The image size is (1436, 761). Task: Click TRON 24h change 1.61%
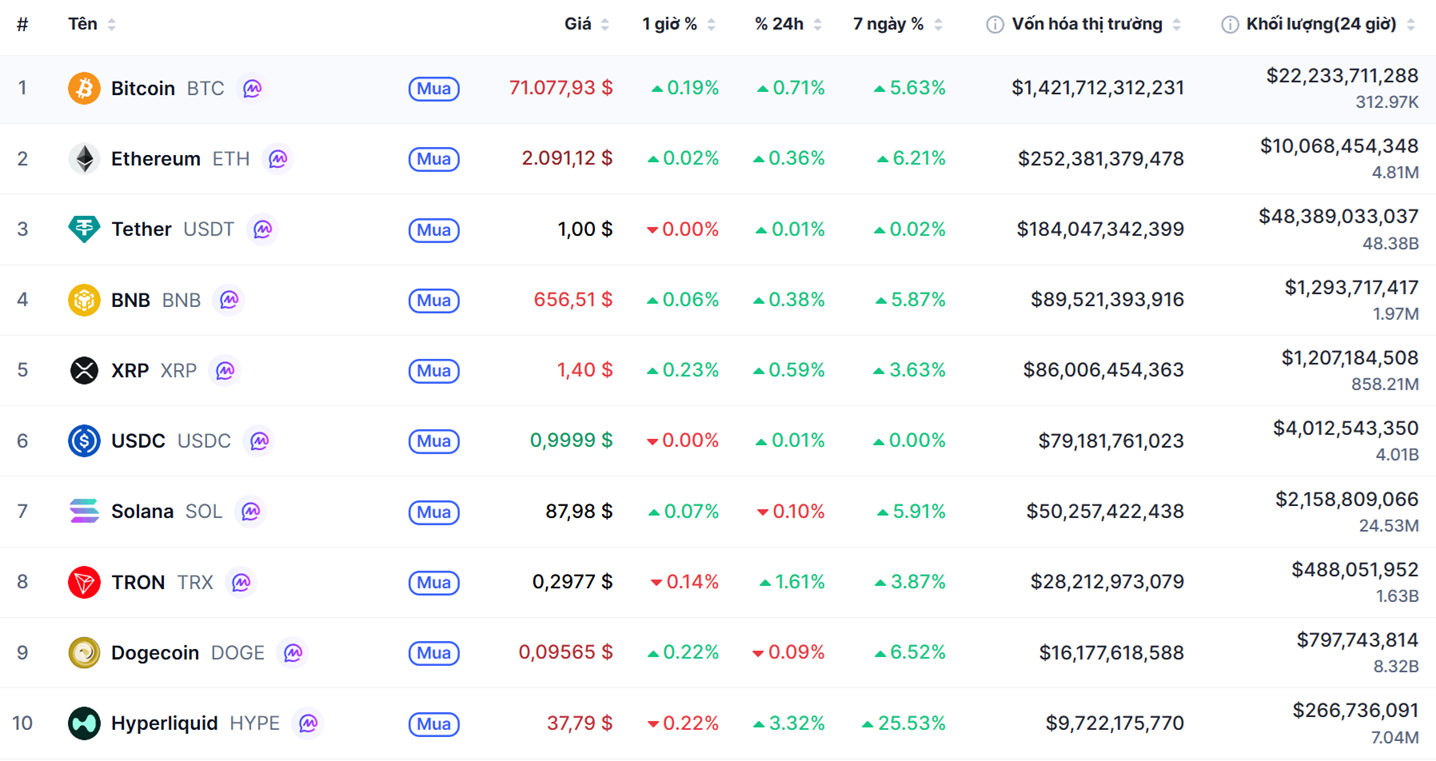click(x=792, y=582)
